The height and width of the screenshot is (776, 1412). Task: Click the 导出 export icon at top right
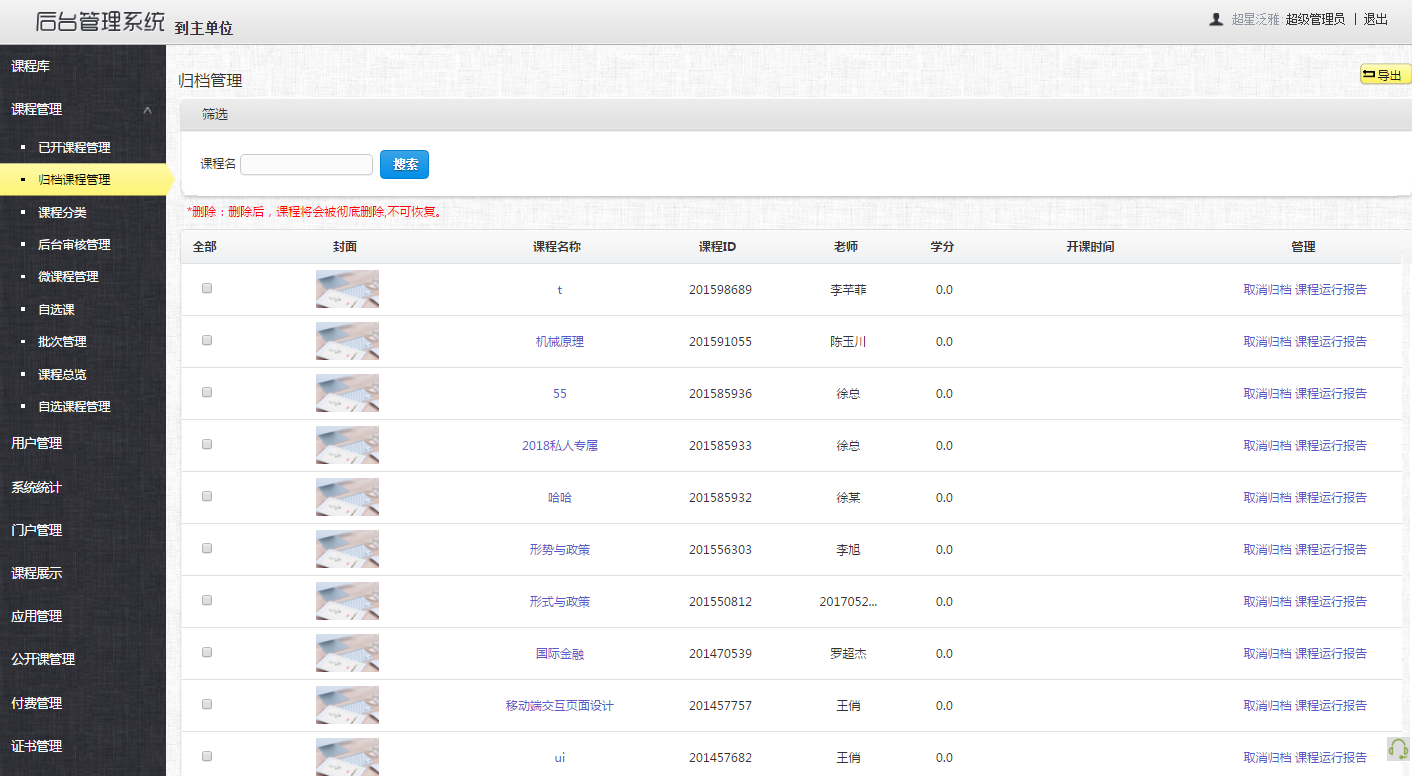(x=1385, y=73)
